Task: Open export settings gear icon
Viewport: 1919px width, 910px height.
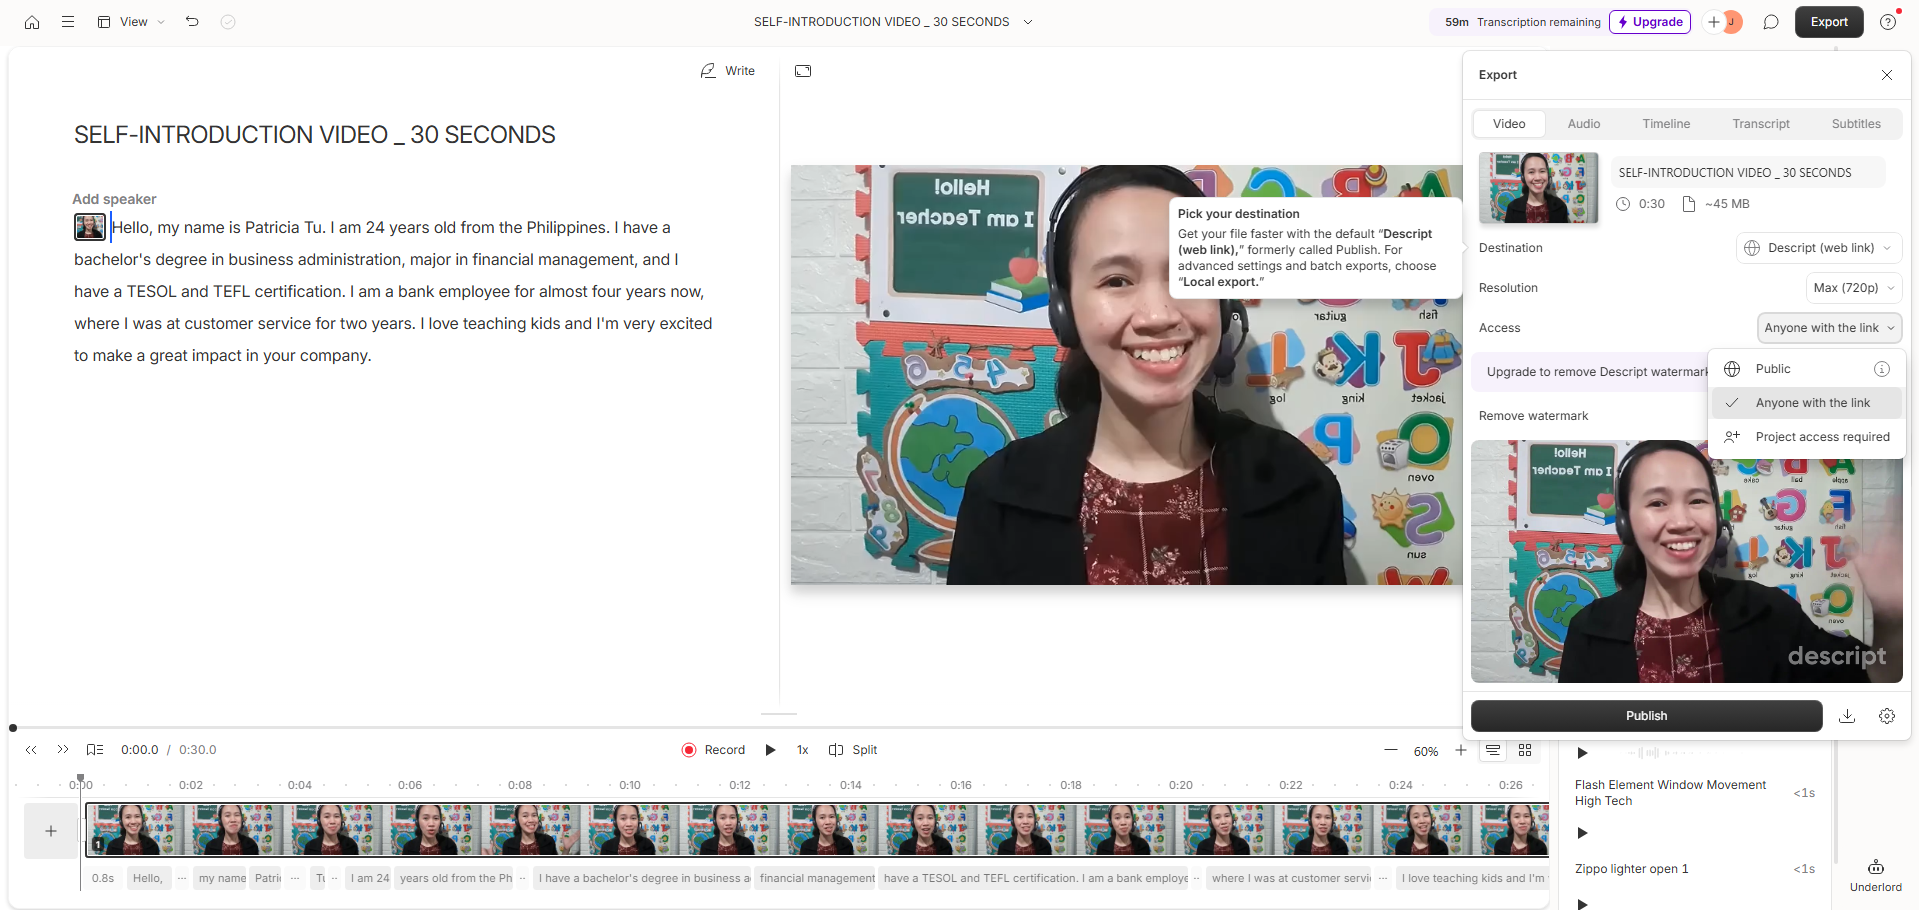Action: (x=1887, y=716)
